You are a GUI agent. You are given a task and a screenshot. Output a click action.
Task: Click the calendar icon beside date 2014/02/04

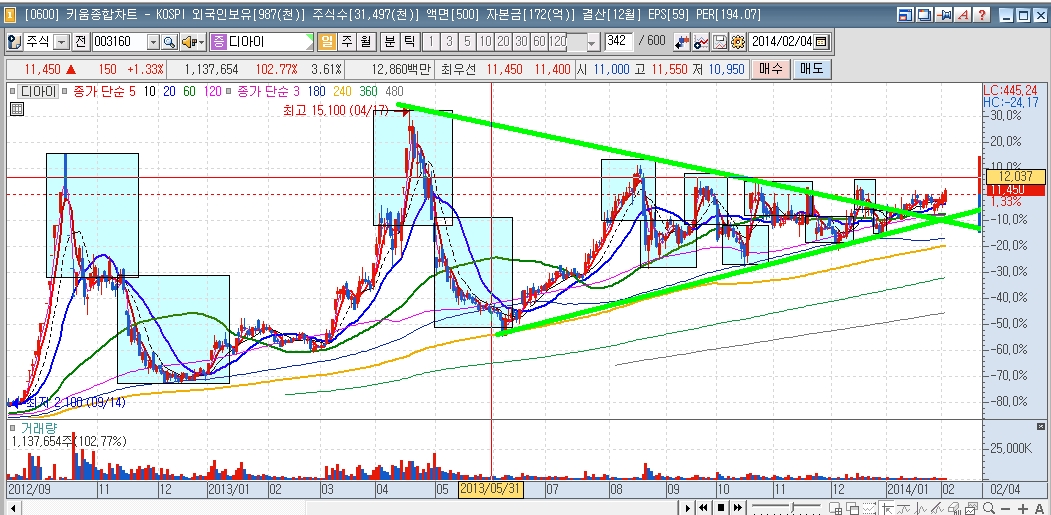(x=822, y=42)
